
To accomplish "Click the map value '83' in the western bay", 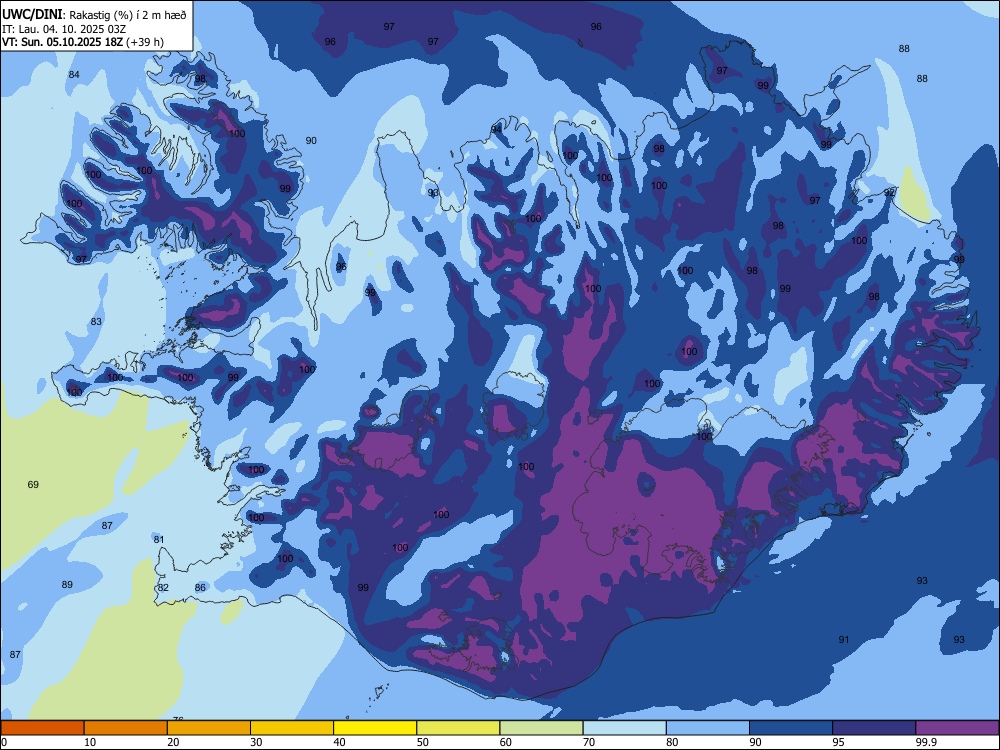I will pos(96,321).
